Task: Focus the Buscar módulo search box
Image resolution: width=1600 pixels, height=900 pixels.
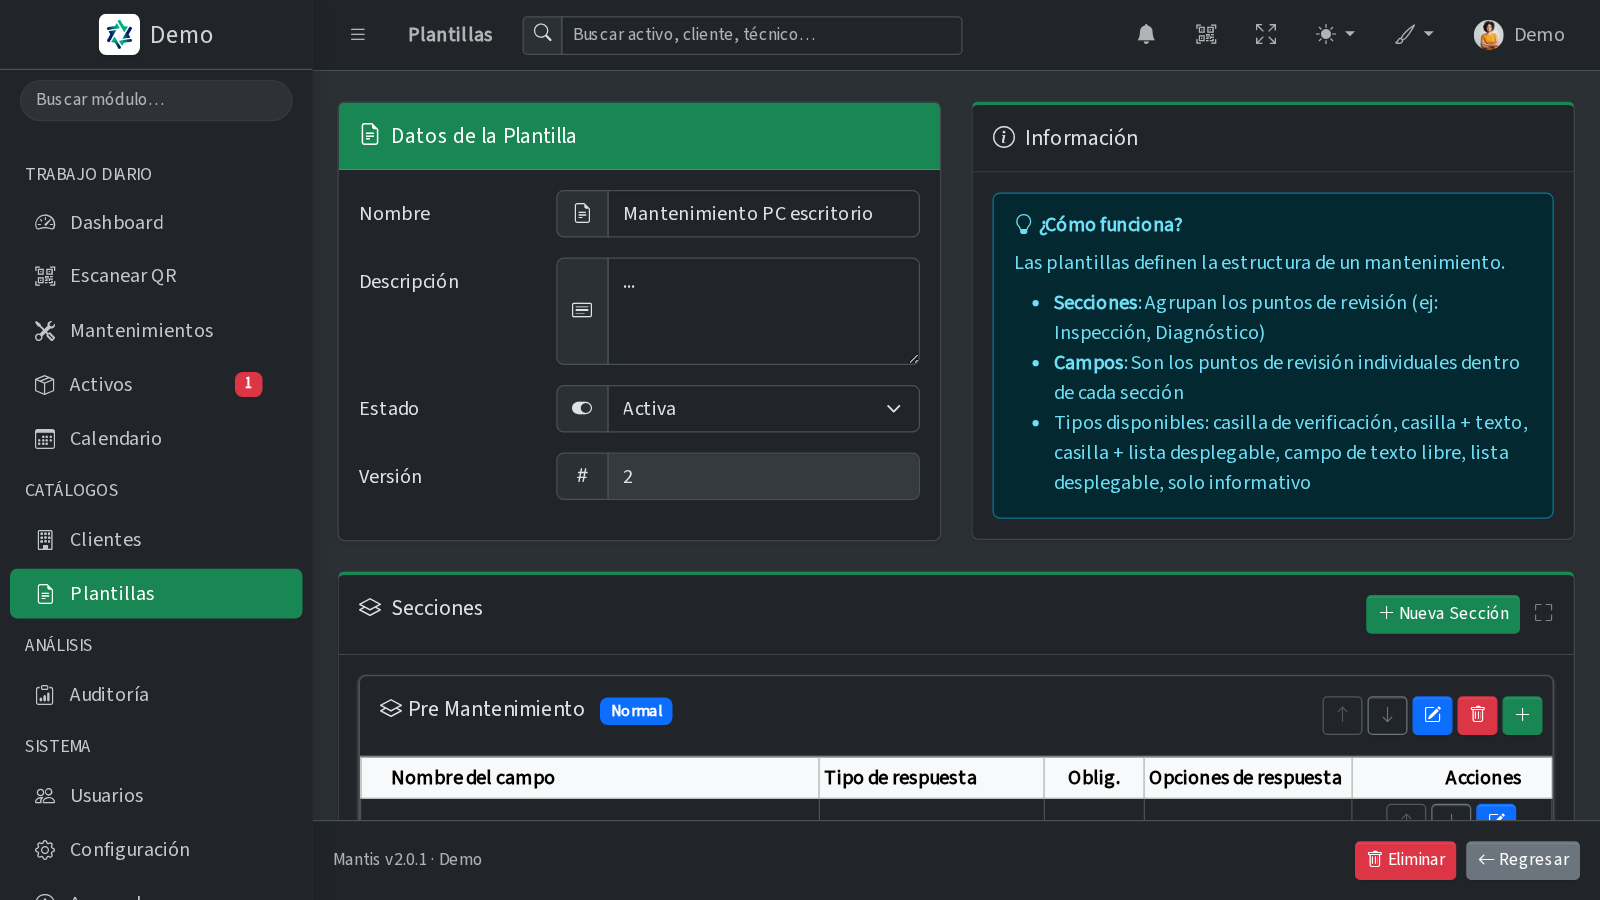Action: pyautogui.click(x=156, y=100)
